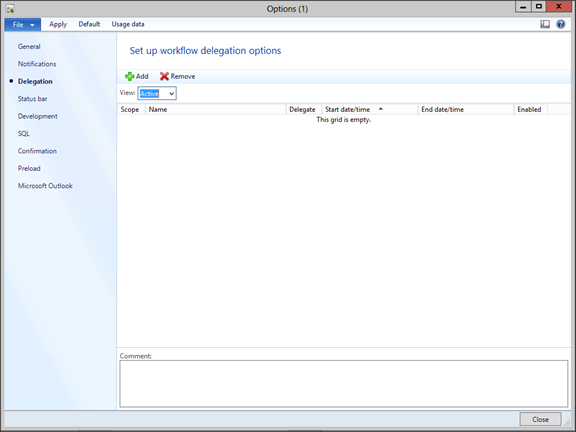Click the red Remove X icon
The height and width of the screenshot is (432, 576).
(x=164, y=76)
